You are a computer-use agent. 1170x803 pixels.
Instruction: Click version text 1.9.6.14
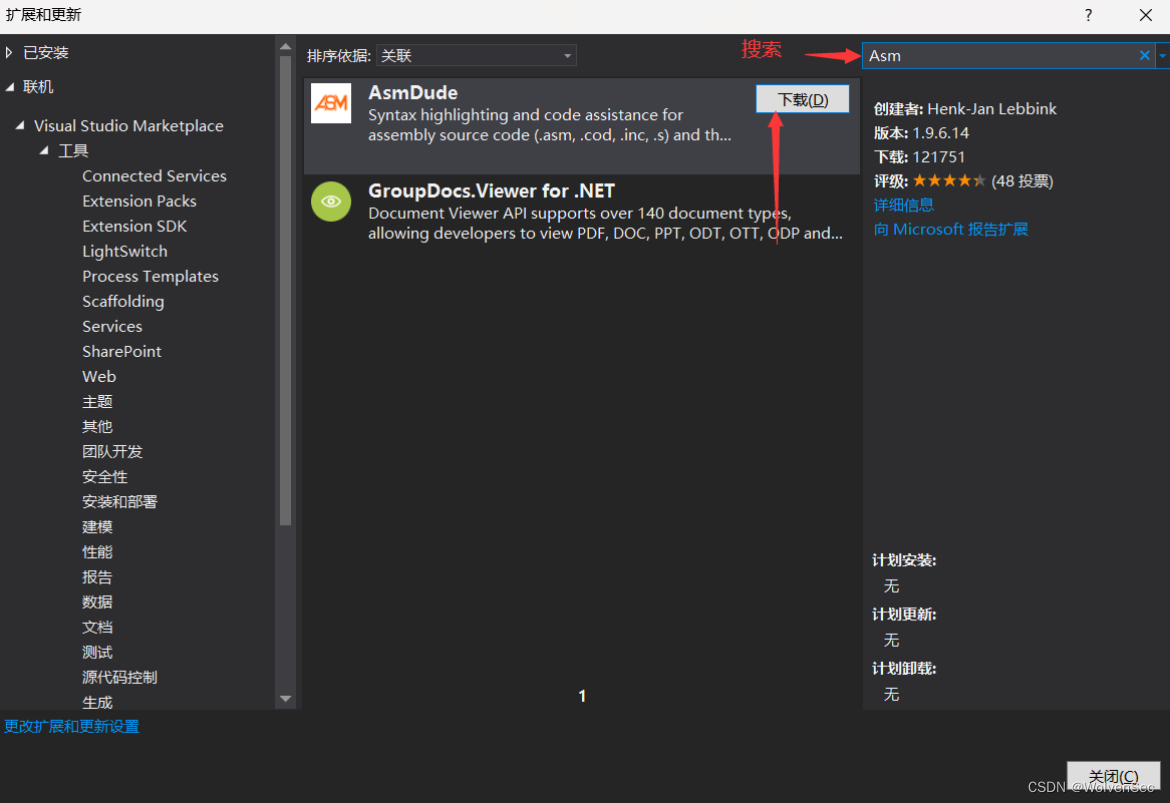940,133
